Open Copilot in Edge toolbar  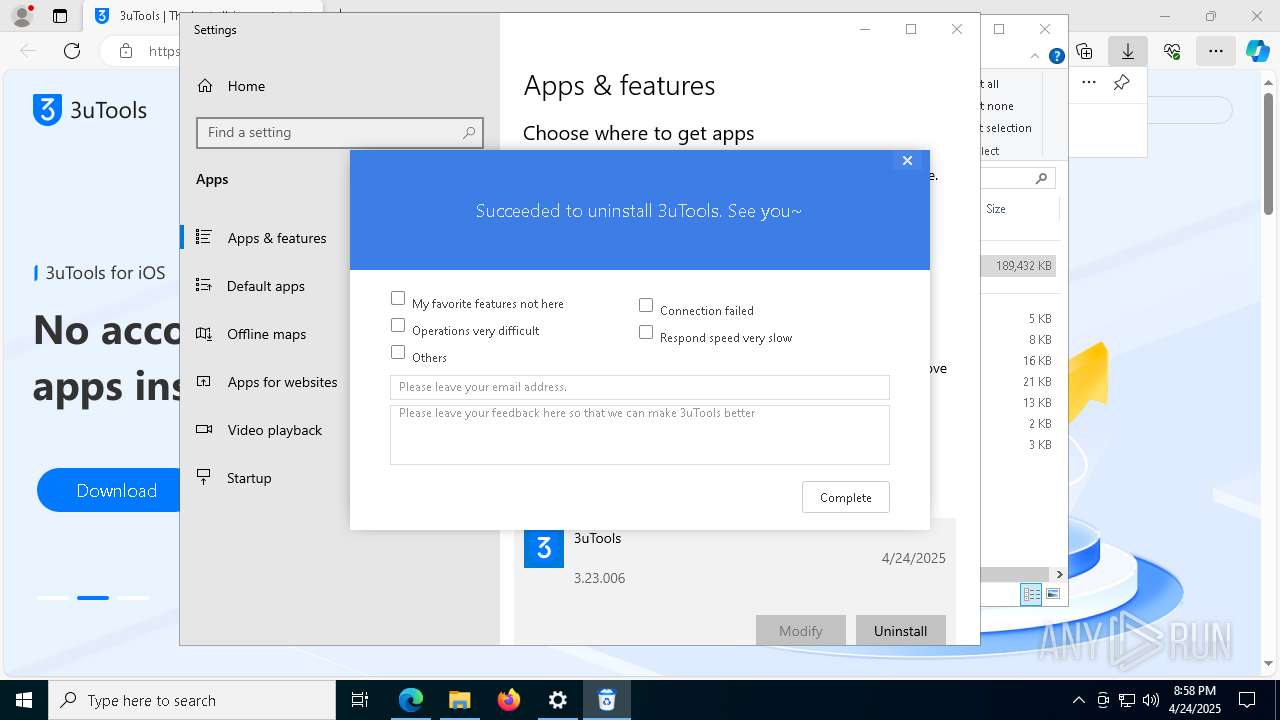pyautogui.click(x=1258, y=51)
